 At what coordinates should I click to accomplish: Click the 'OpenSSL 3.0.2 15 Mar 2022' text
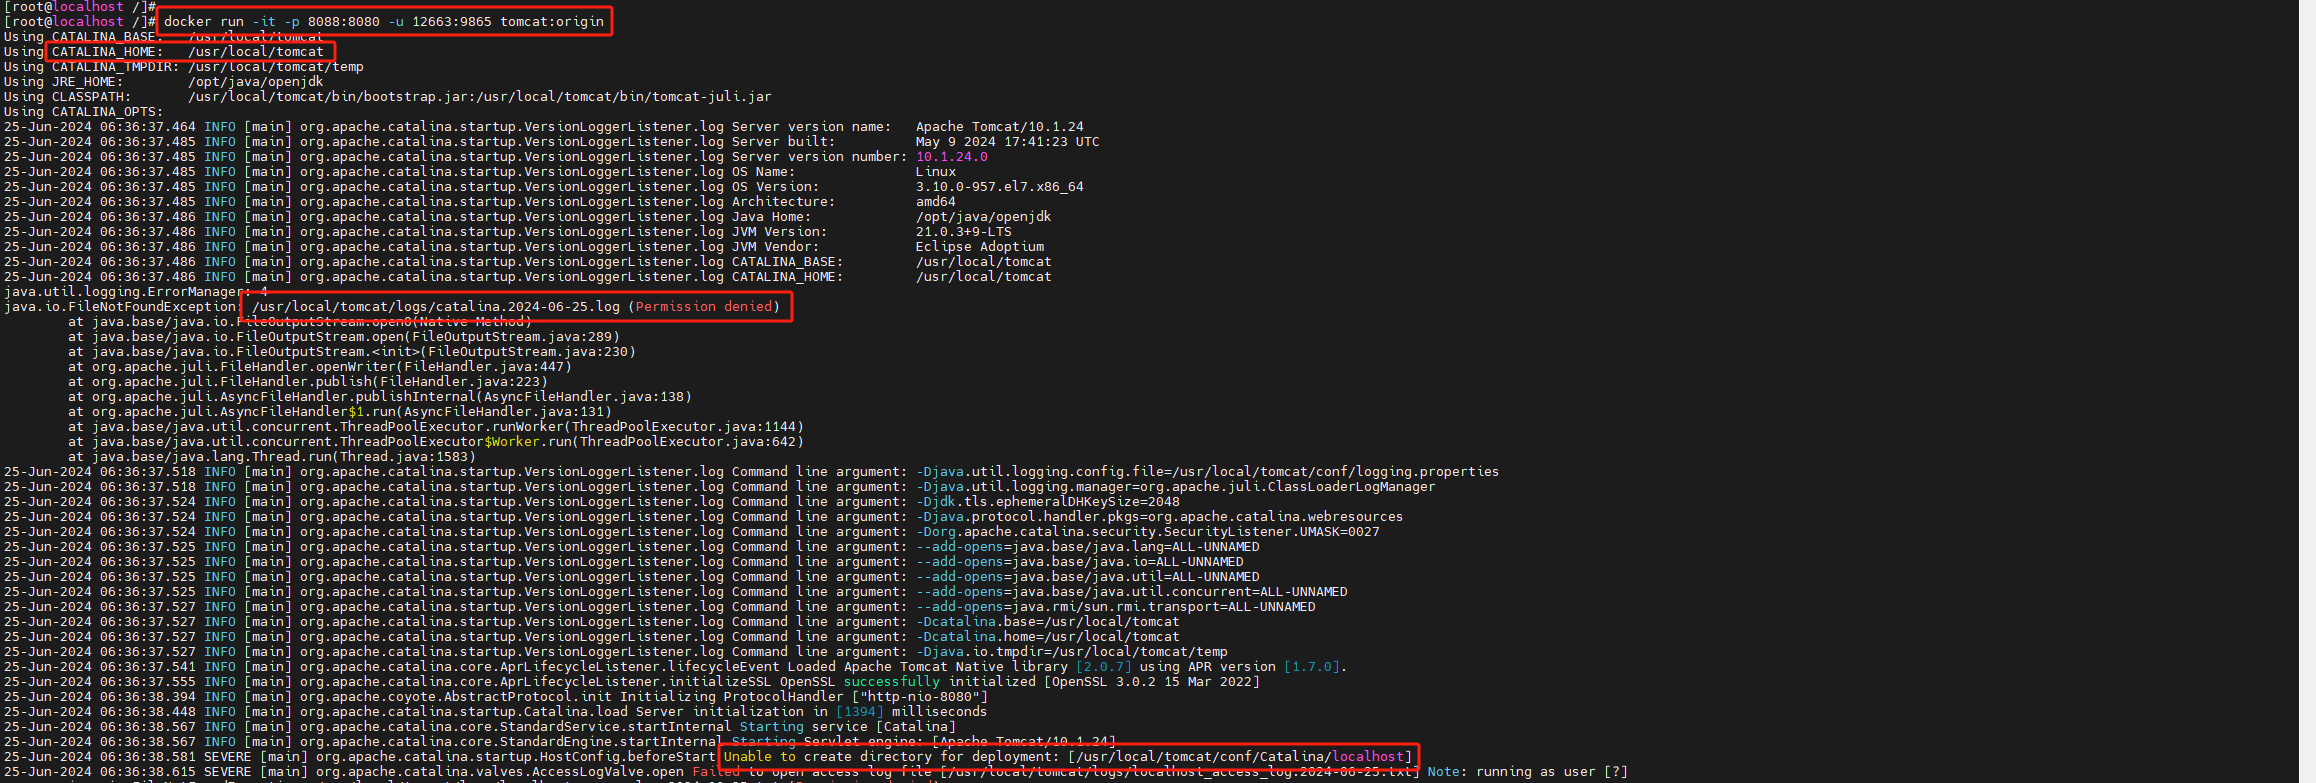pos(1152,681)
